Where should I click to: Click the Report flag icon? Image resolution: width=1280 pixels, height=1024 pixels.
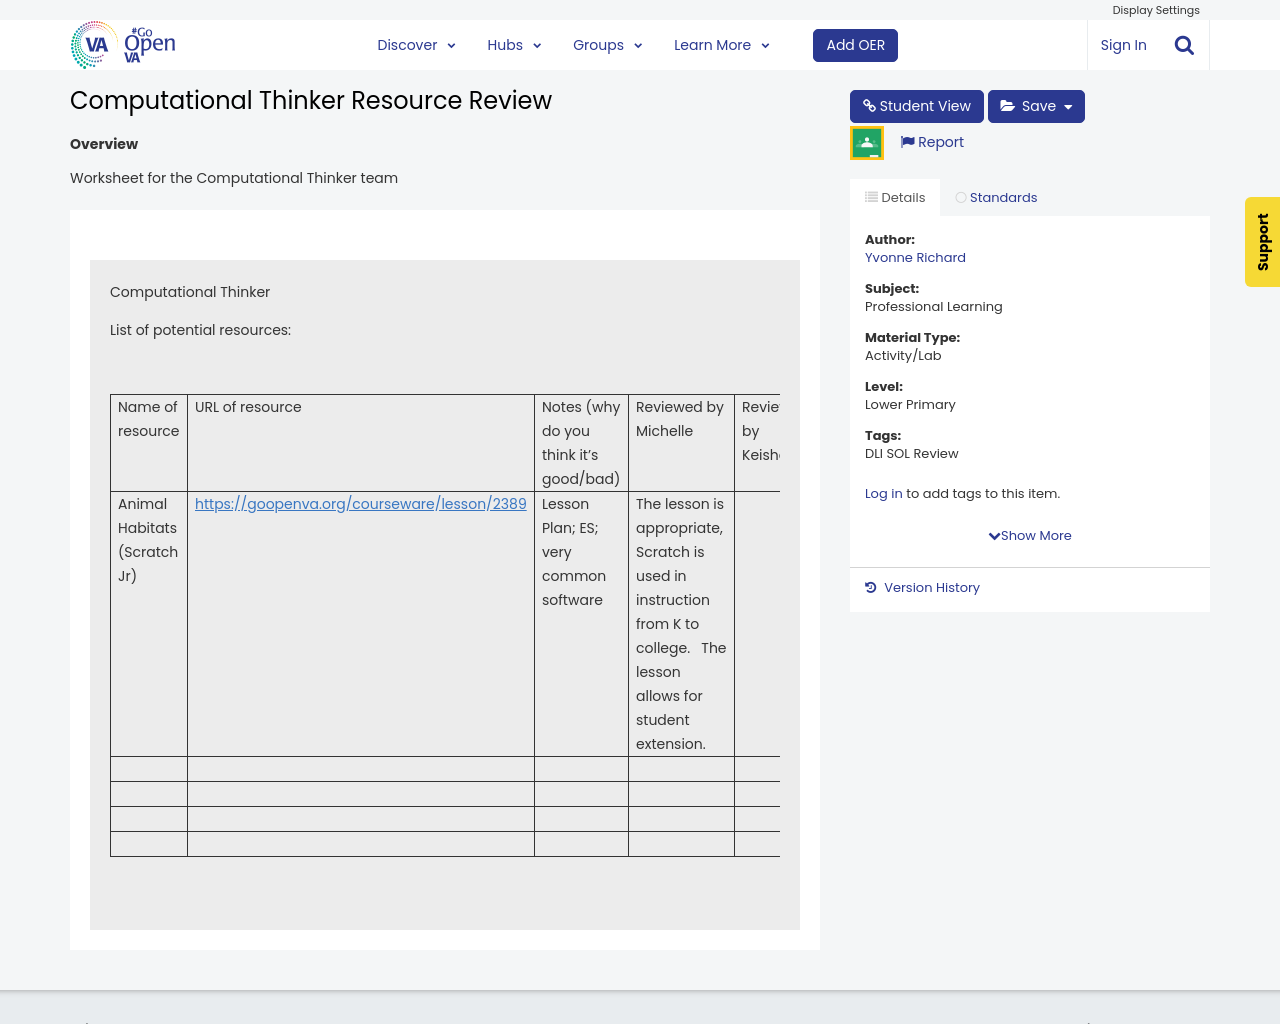click(907, 142)
